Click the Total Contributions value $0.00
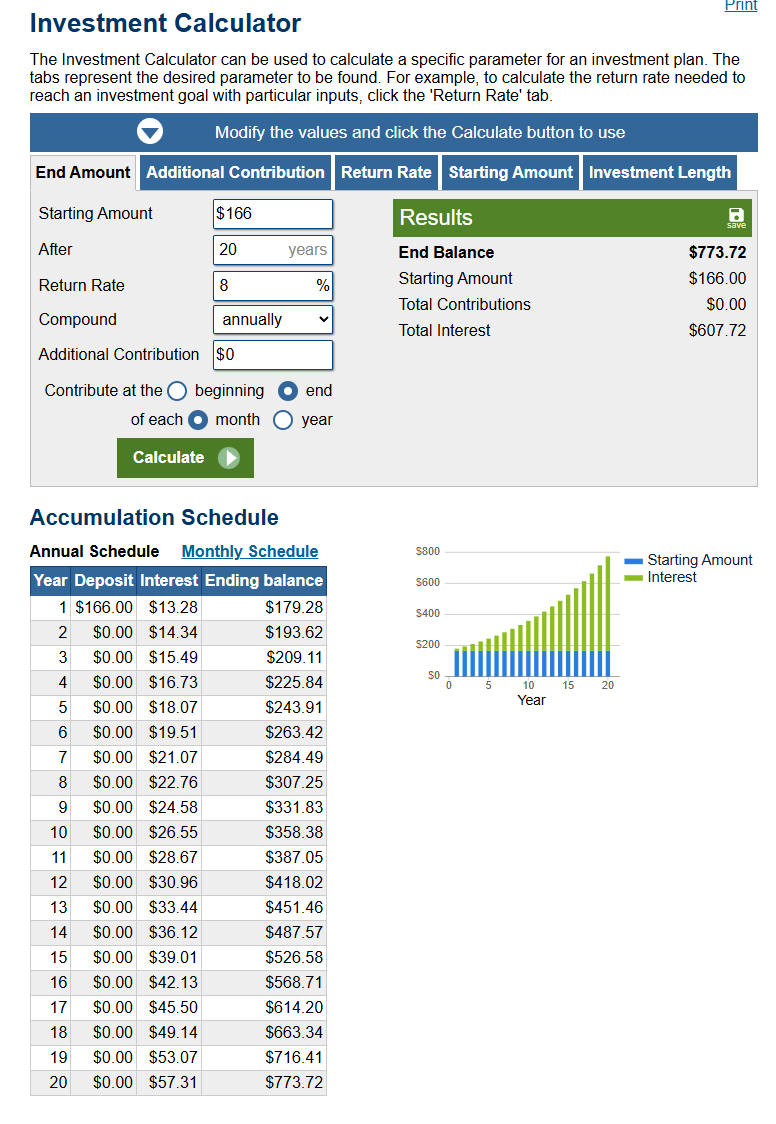The image size is (776, 1124). click(x=726, y=305)
